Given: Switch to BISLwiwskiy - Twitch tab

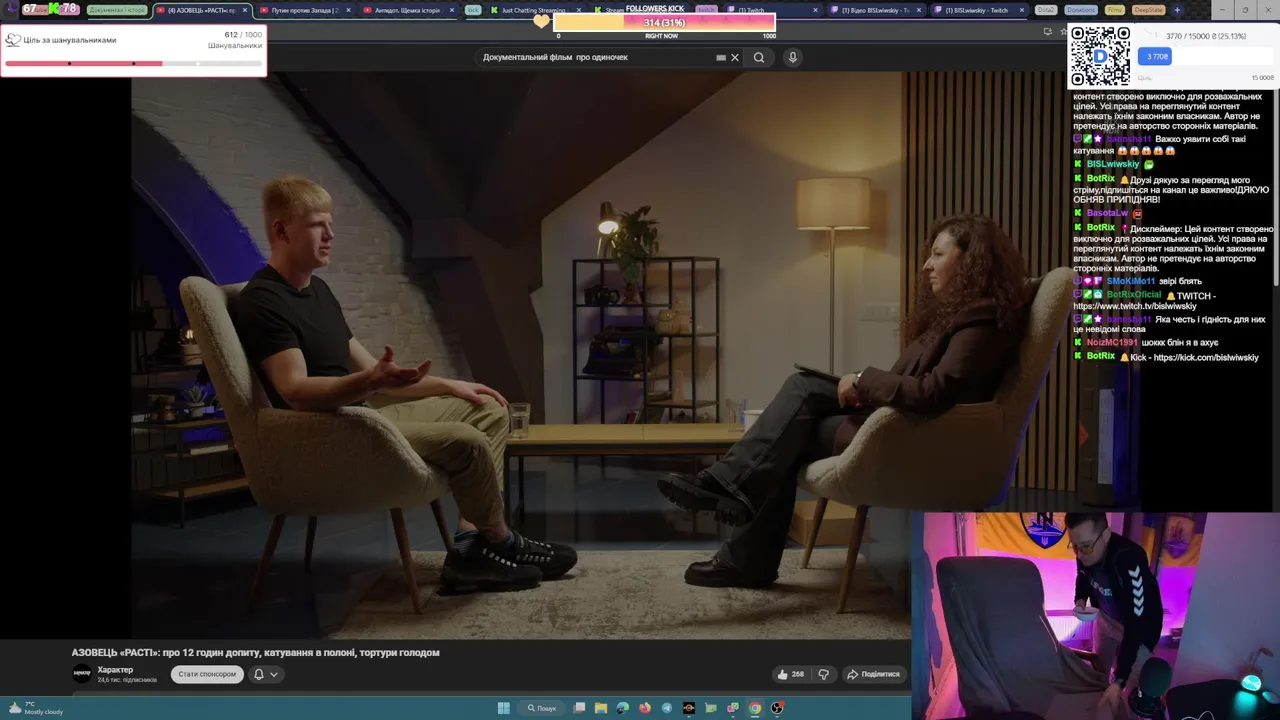Looking at the screenshot, I should pos(978,10).
